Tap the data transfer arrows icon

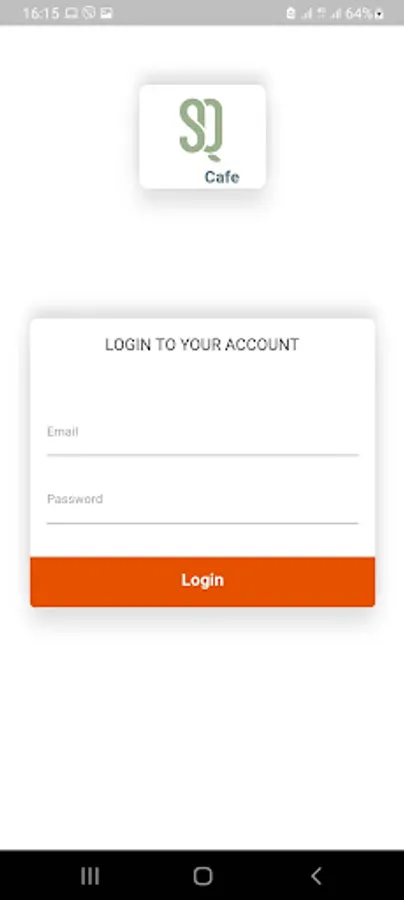pyautogui.click(x=321, y=13)
